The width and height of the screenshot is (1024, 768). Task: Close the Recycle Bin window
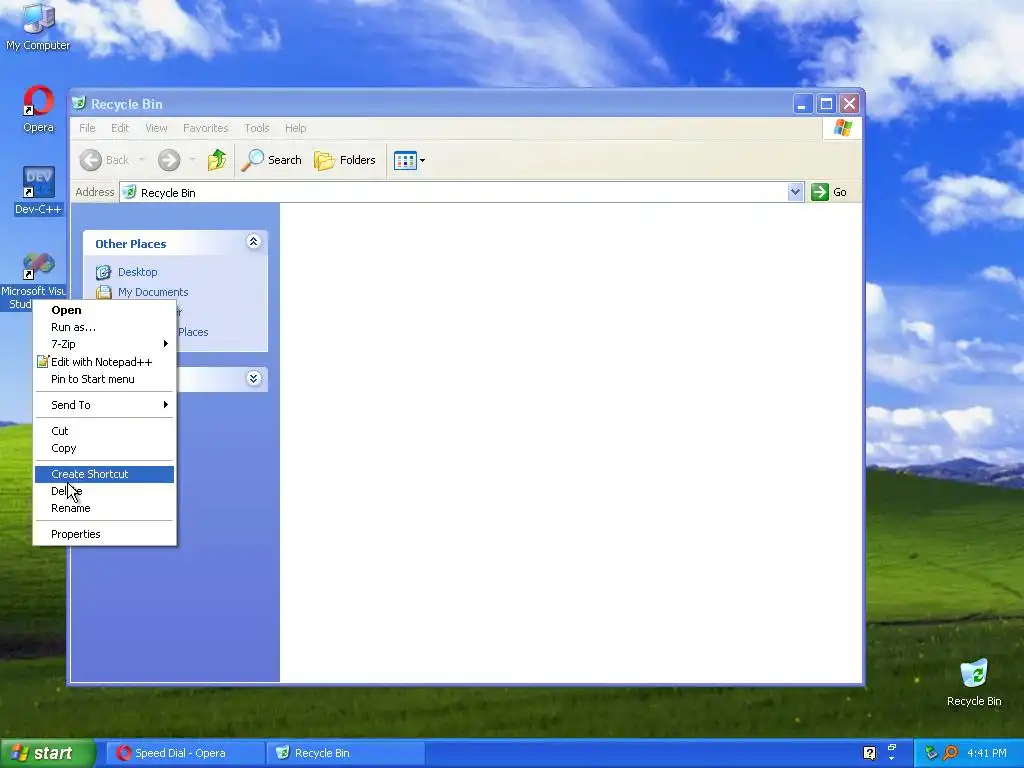coord(849,104)
